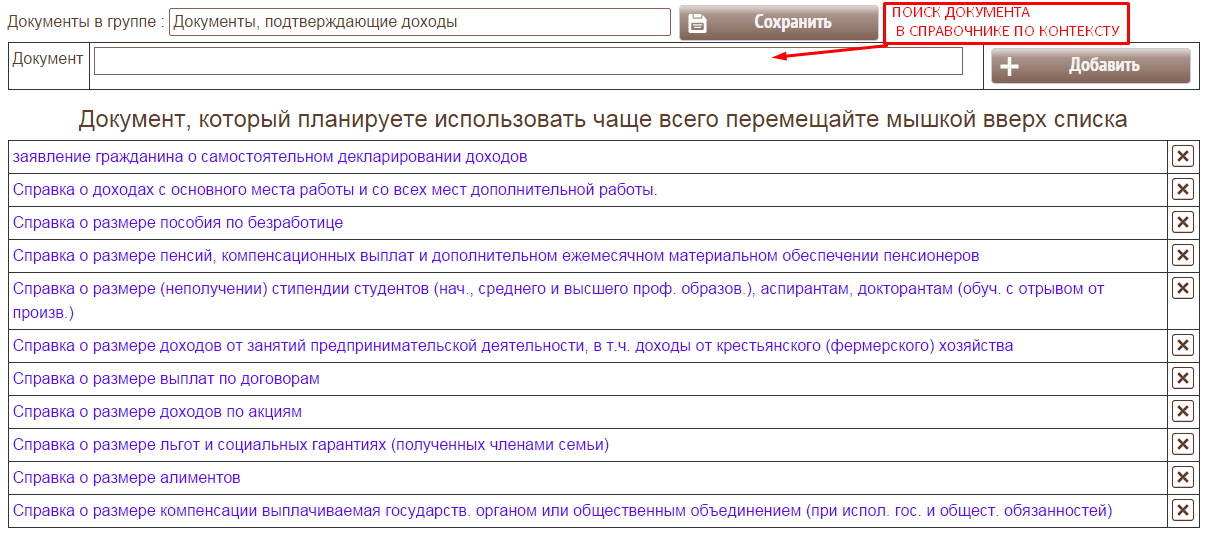The width and height of the screenshot is (1207, 534).
Task: Remove 'компенсации выплачиваемая государств. органом' row
Action: [1182, 511]
